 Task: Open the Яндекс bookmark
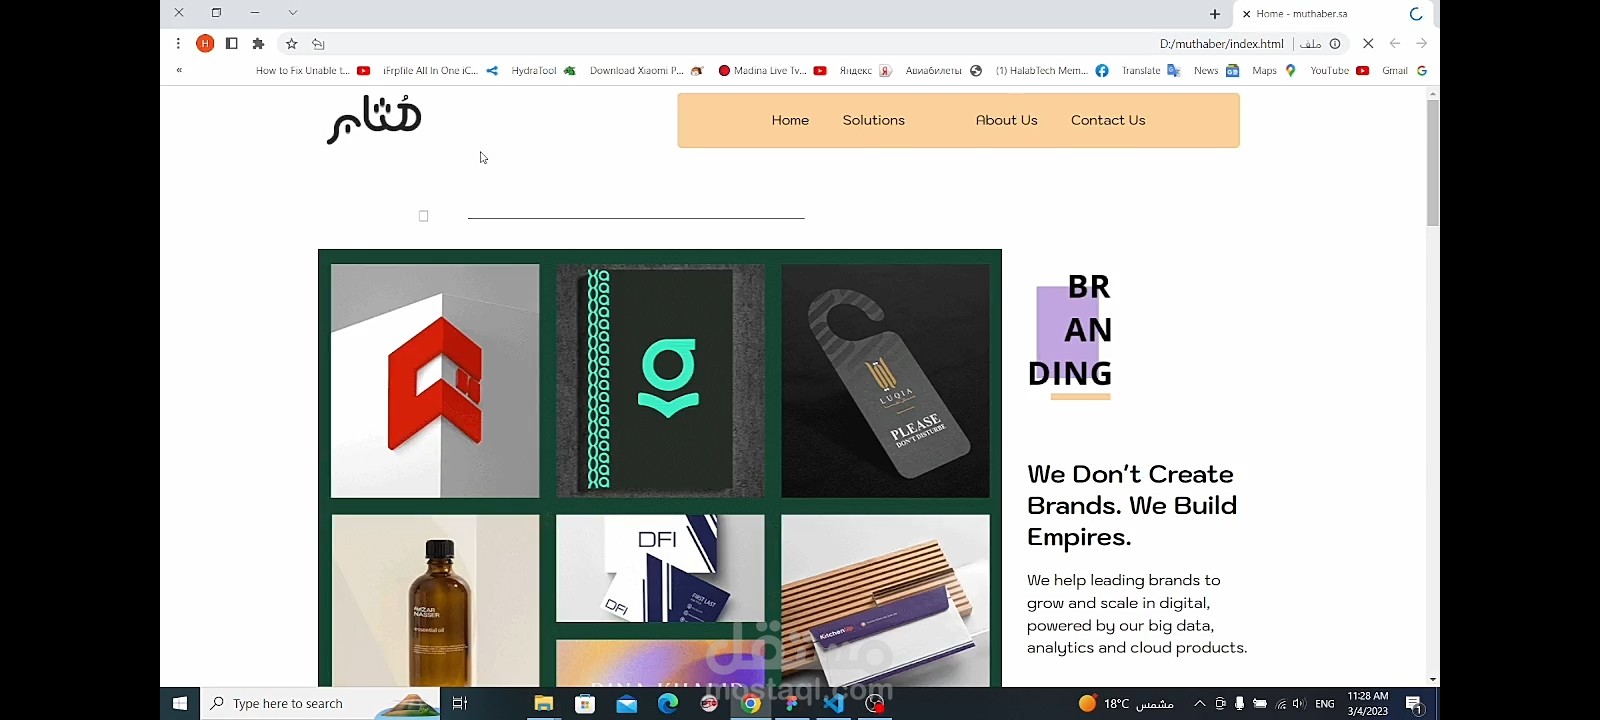tap(865, 70)
